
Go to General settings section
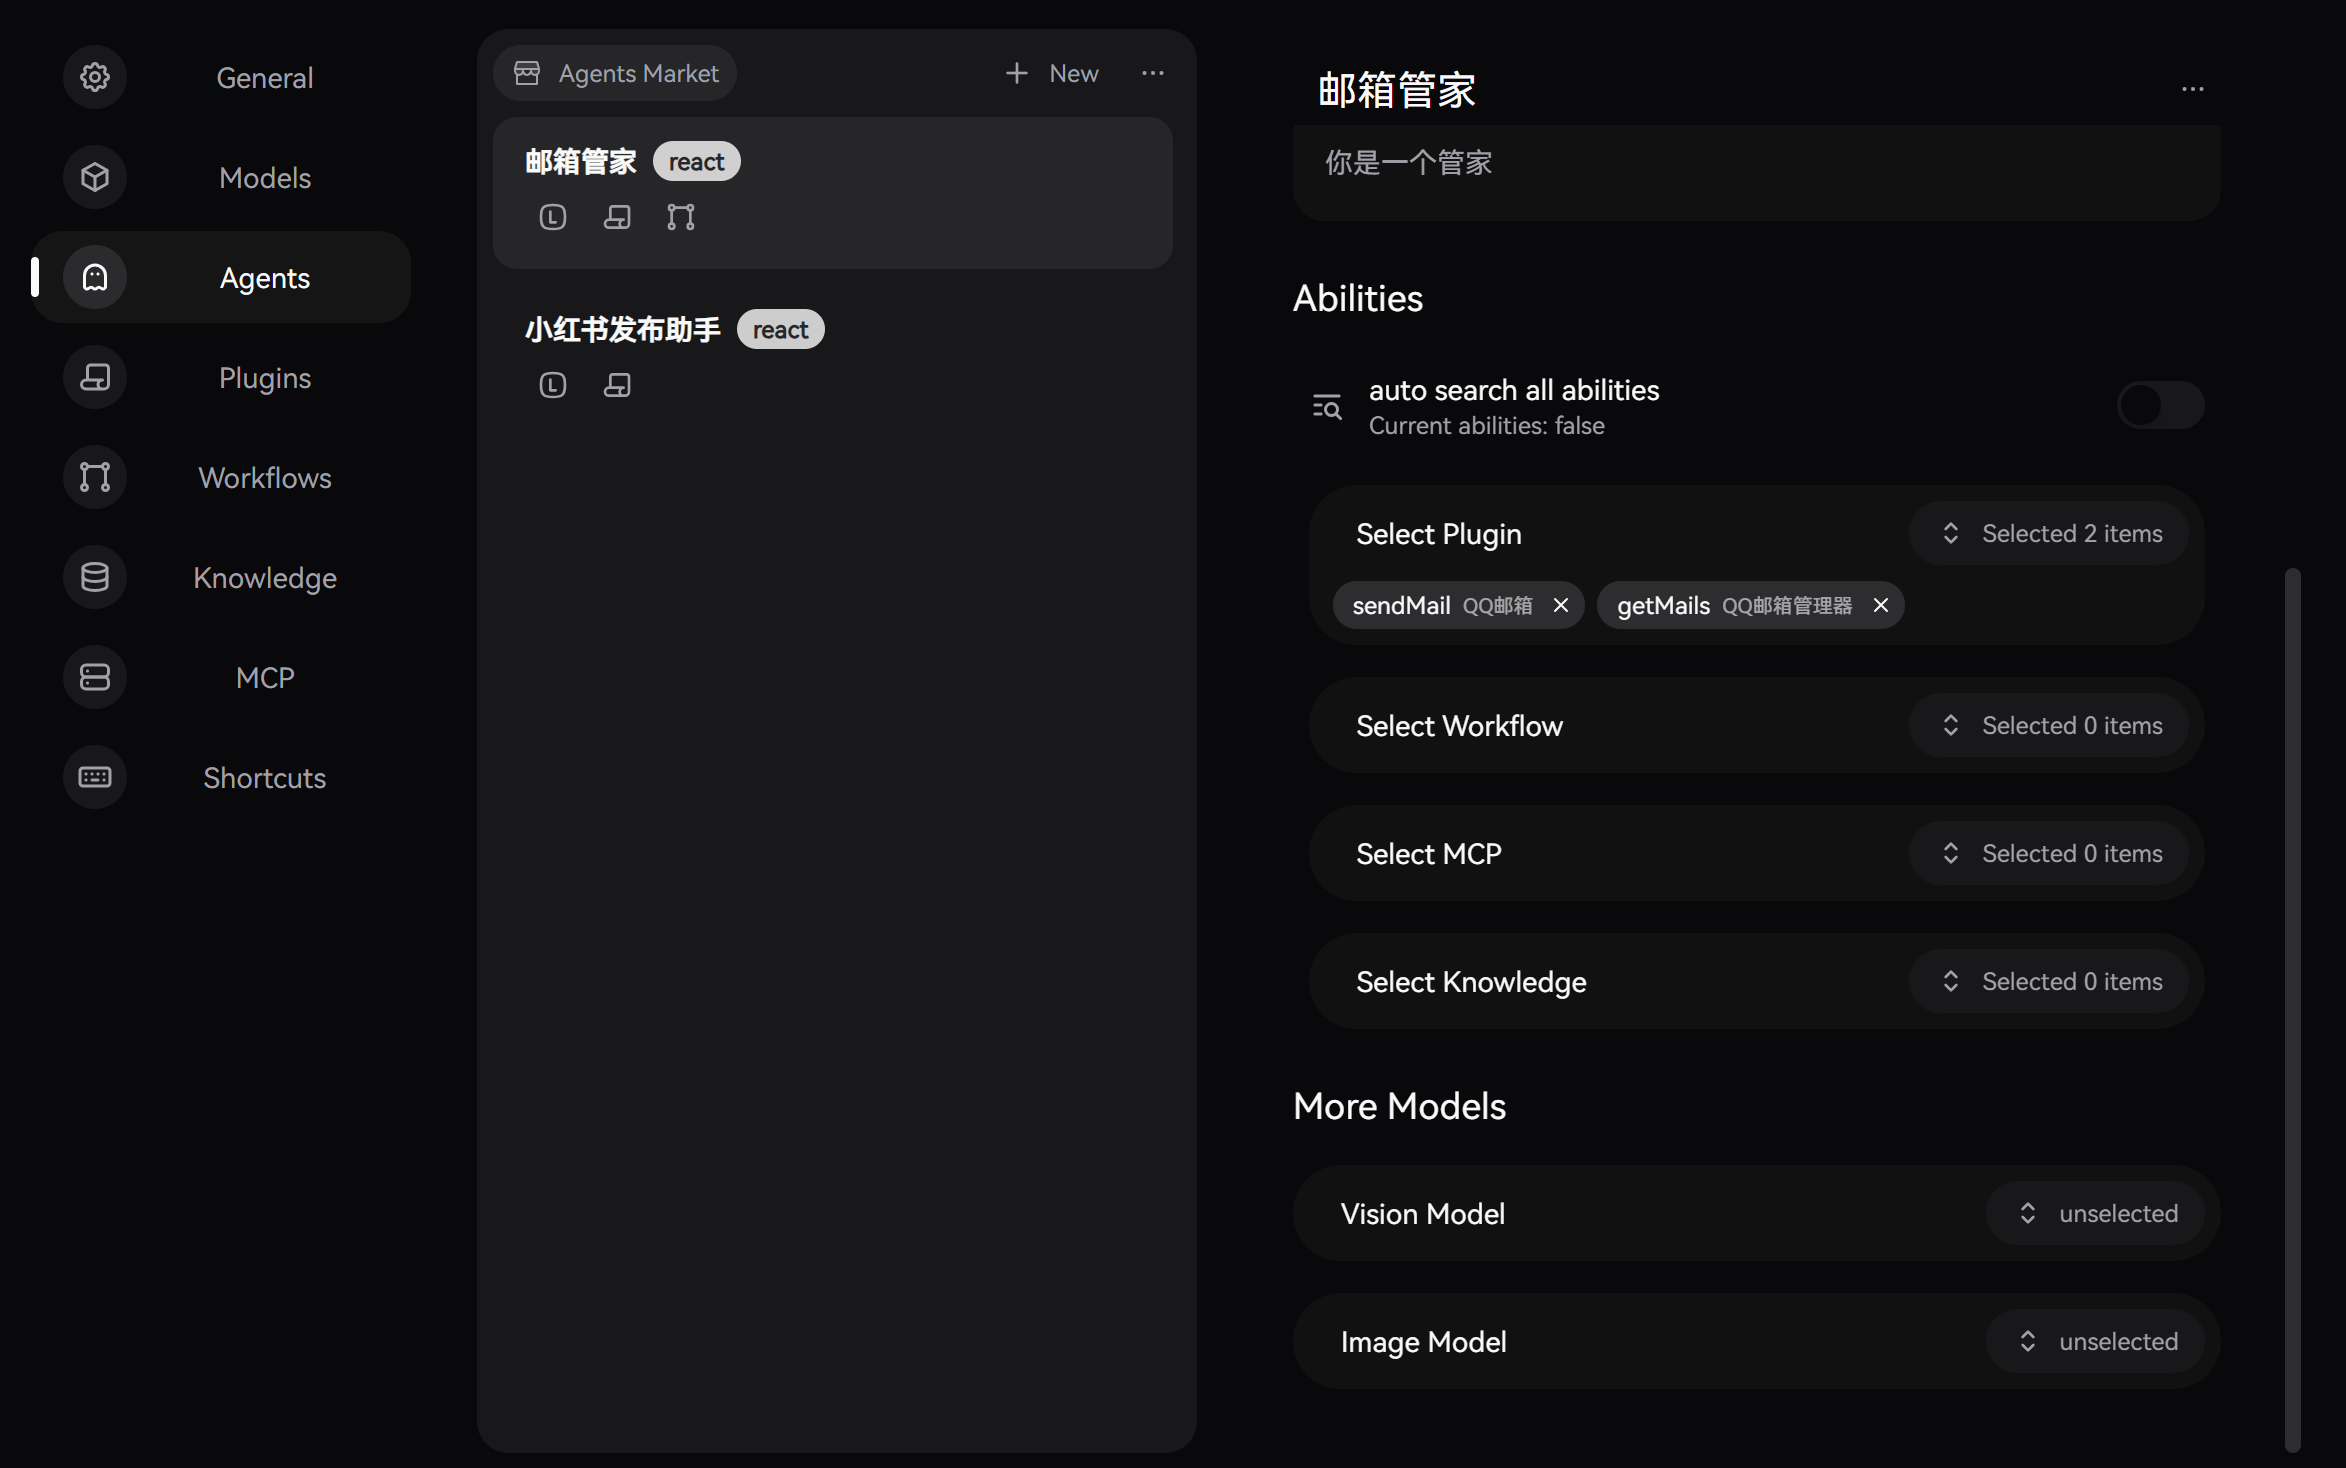point(265,77)
